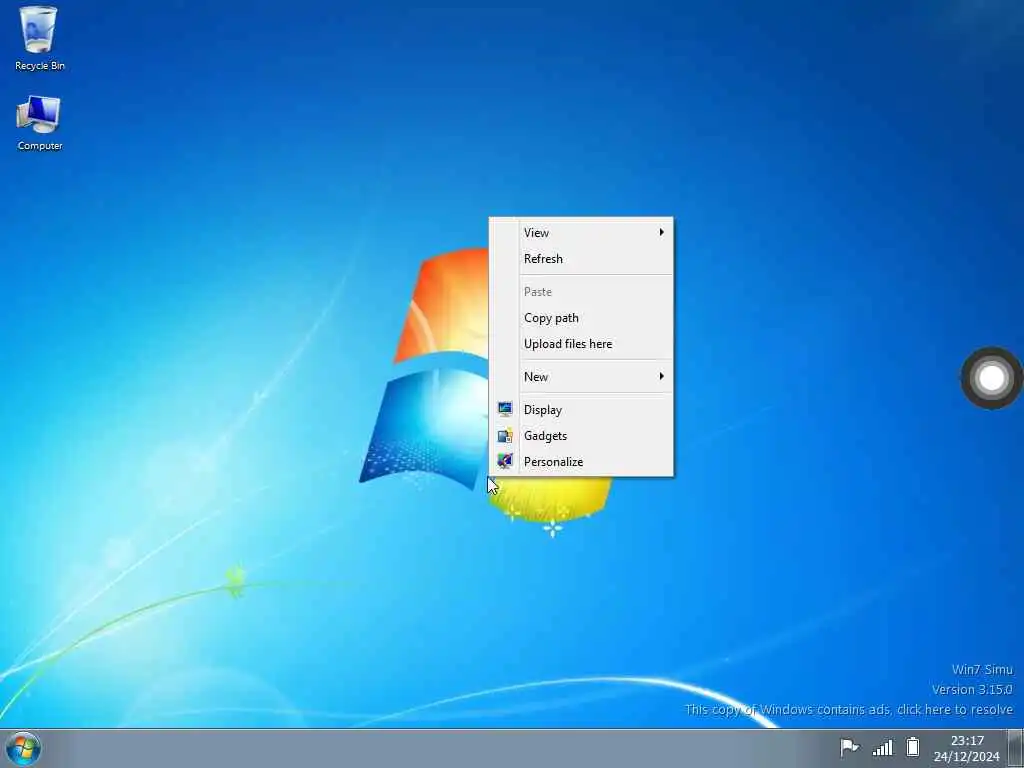
Task: Click the Display monitor icon in menu
Action: (x=505, y=409)
